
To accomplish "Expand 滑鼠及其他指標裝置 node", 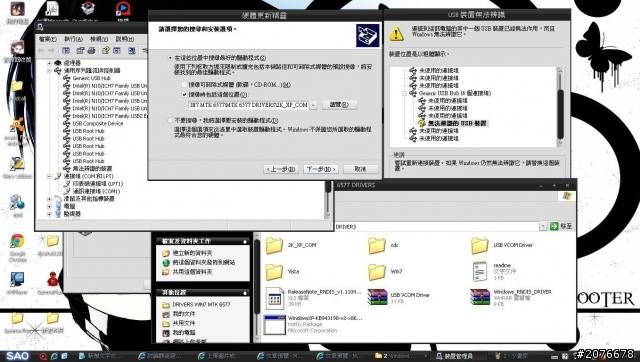I will coord(49,199).
